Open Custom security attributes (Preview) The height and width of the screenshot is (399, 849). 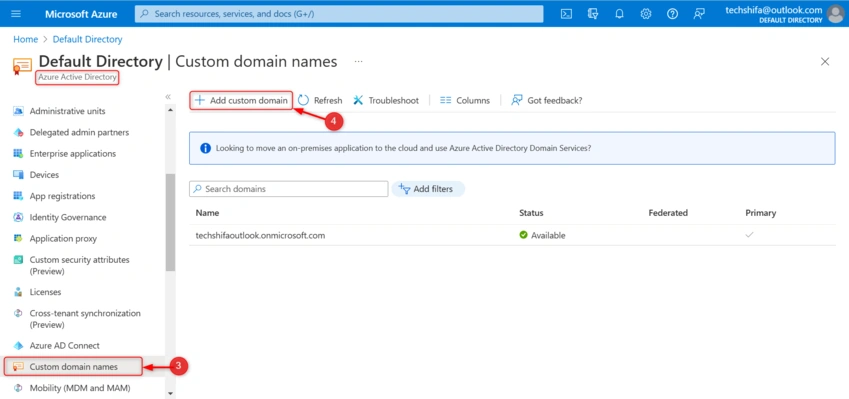[80, 265]
